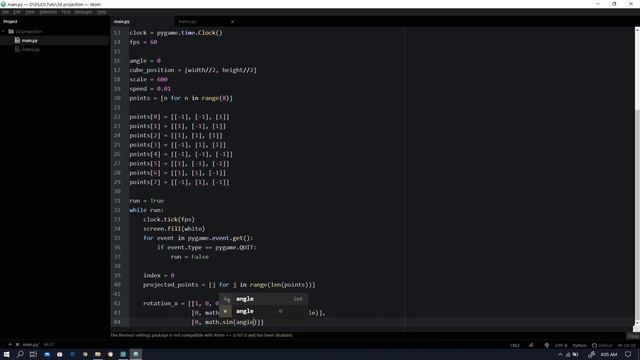
Task: Click the 'points[7]' assignment line
Action: pyautogui.click(x=180, y=182)
